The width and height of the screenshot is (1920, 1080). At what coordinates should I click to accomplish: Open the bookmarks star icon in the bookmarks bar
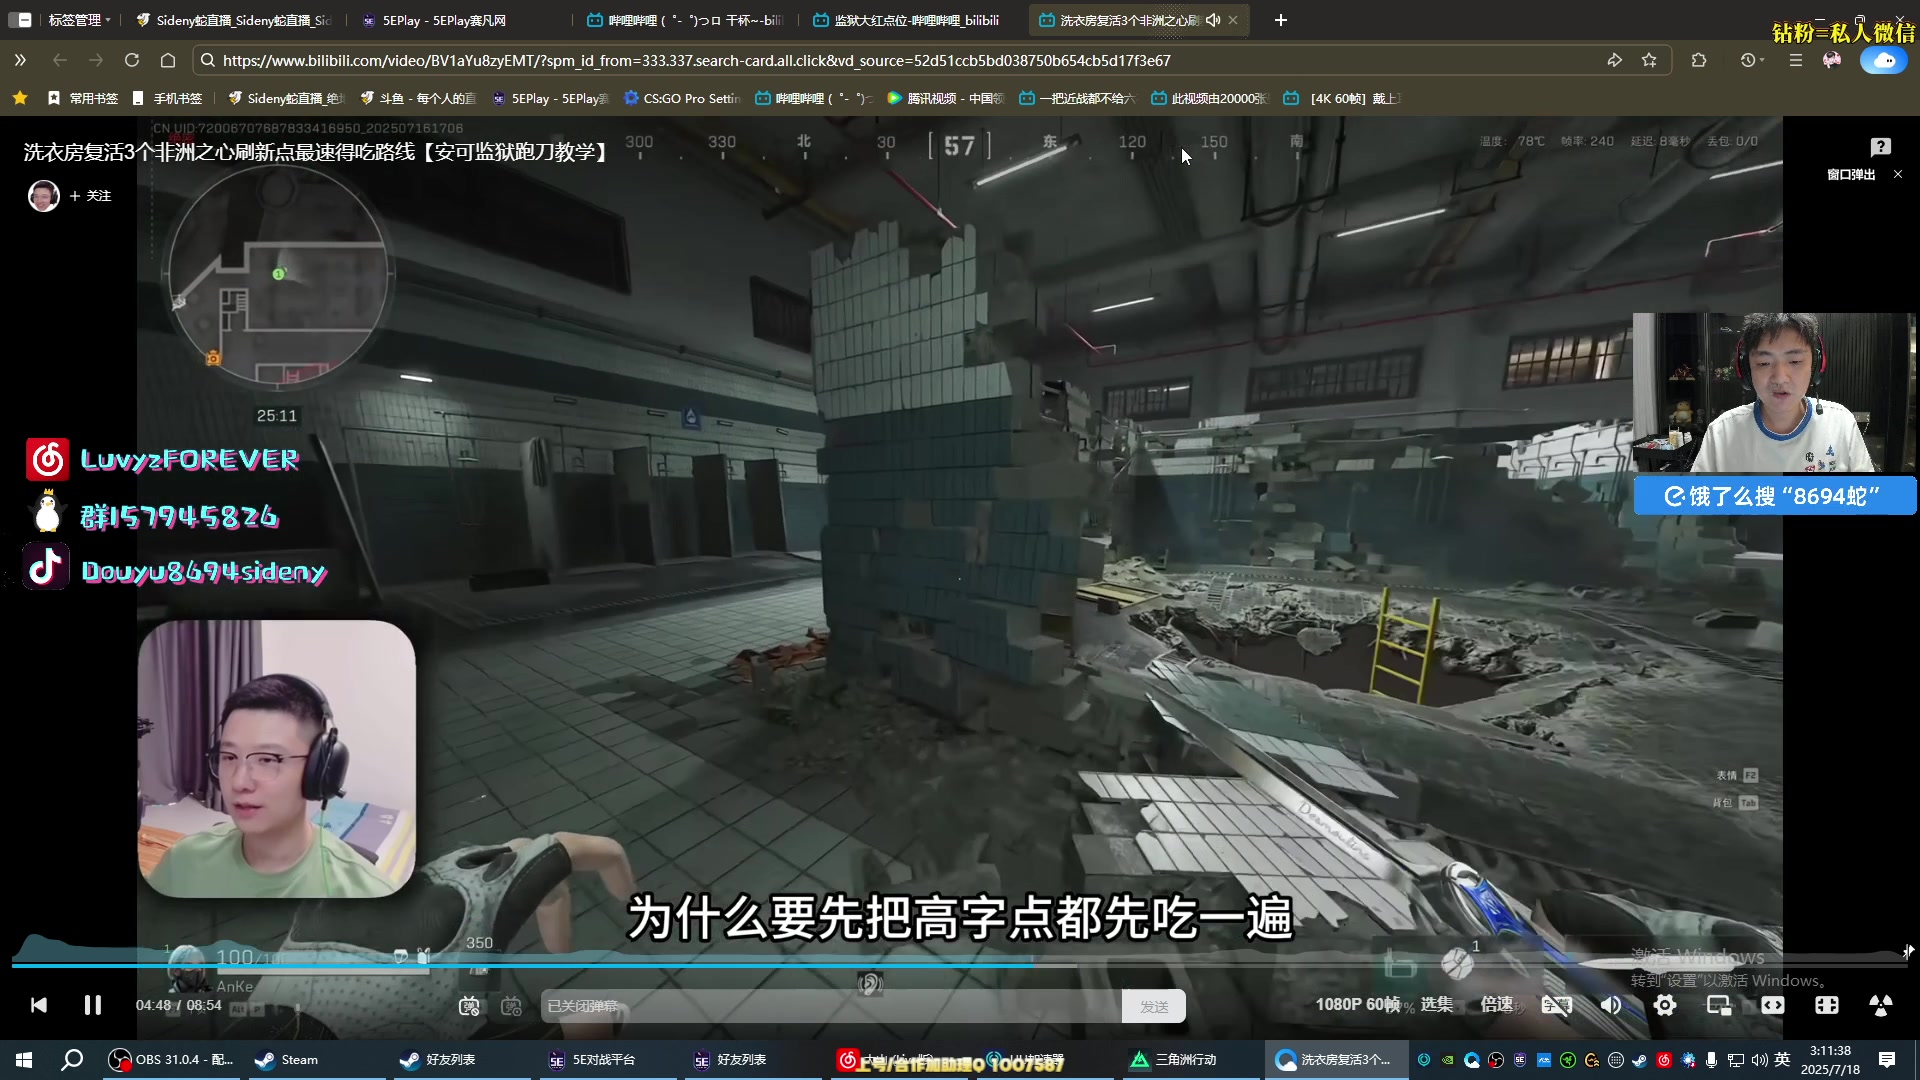coord(19,98)
